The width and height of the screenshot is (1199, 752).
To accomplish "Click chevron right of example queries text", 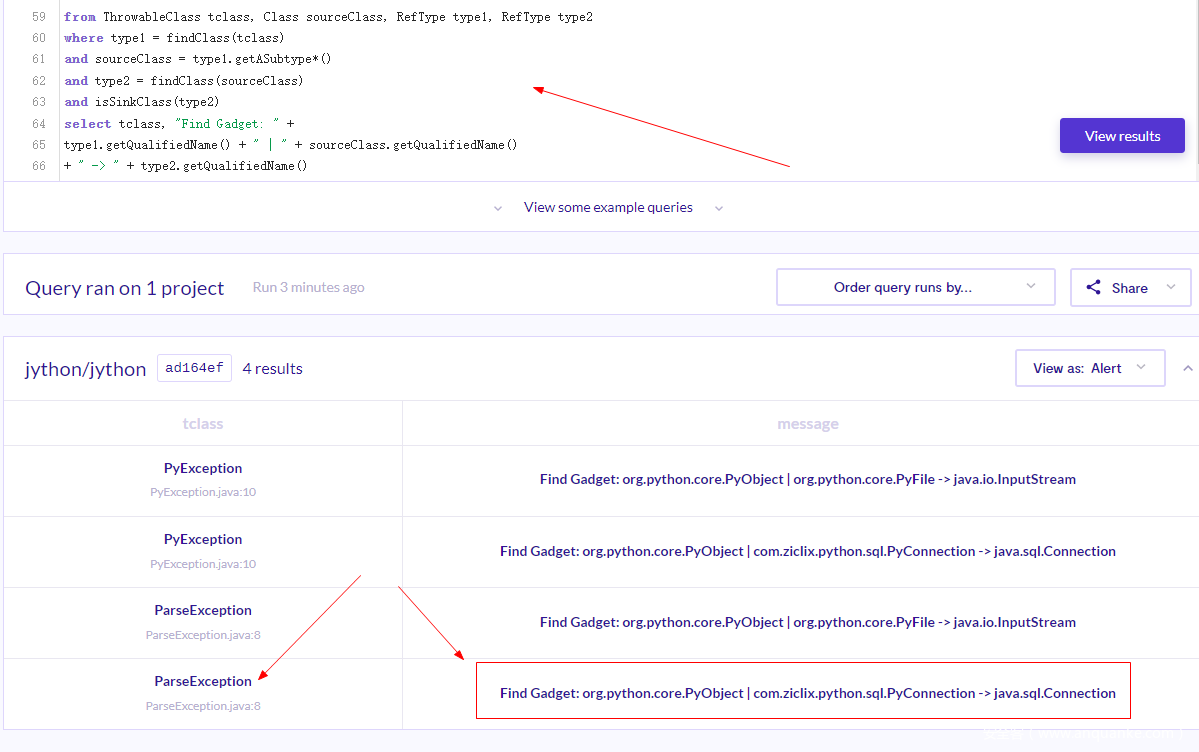I will 719,208.
